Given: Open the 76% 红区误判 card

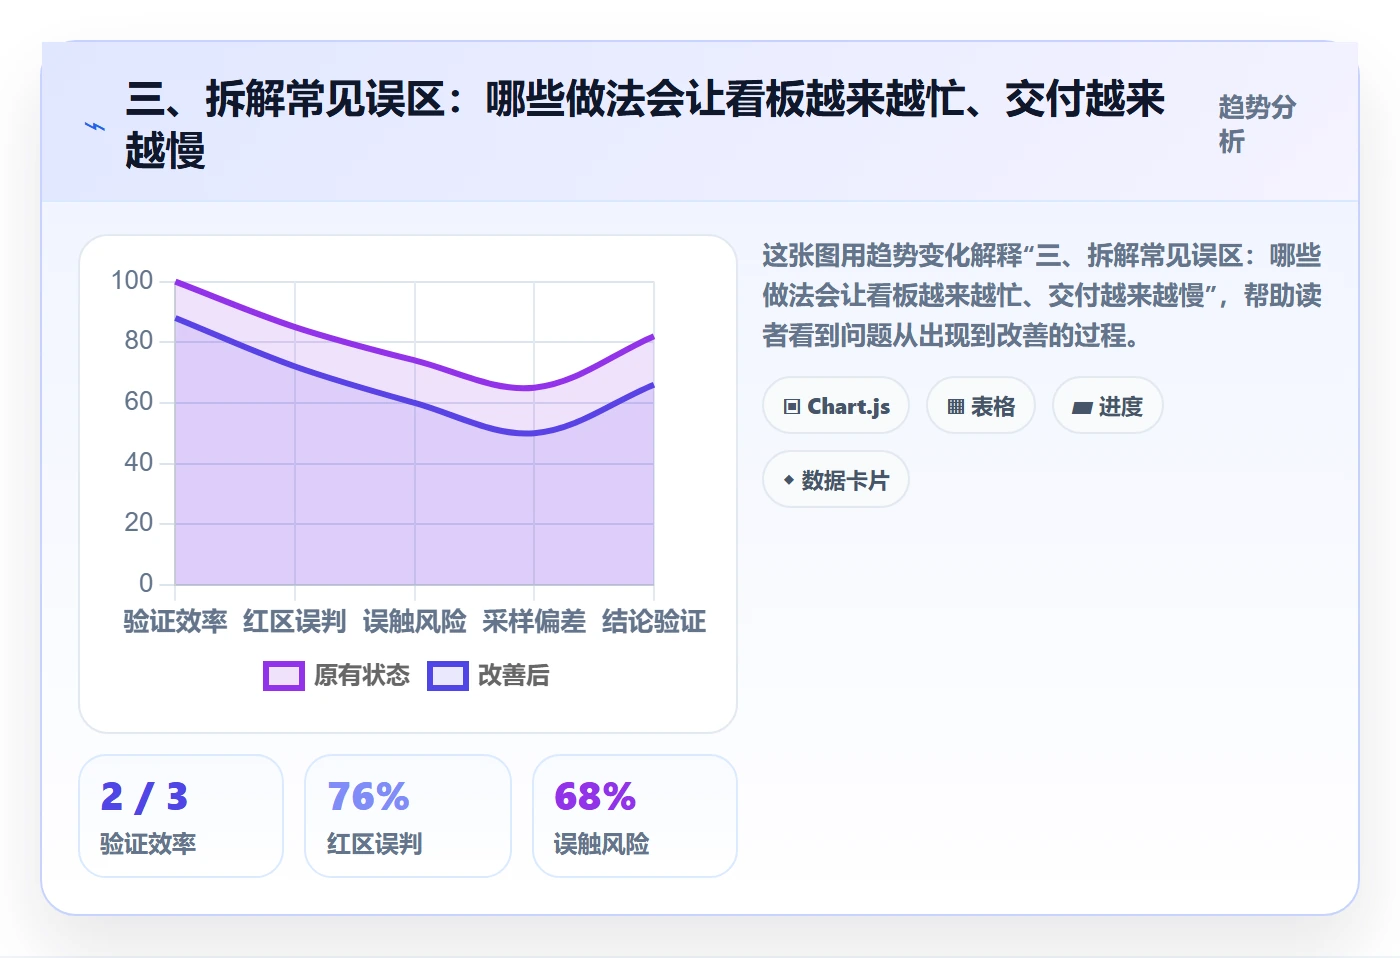Looking at the screenshot, I should tap(408, 816).
